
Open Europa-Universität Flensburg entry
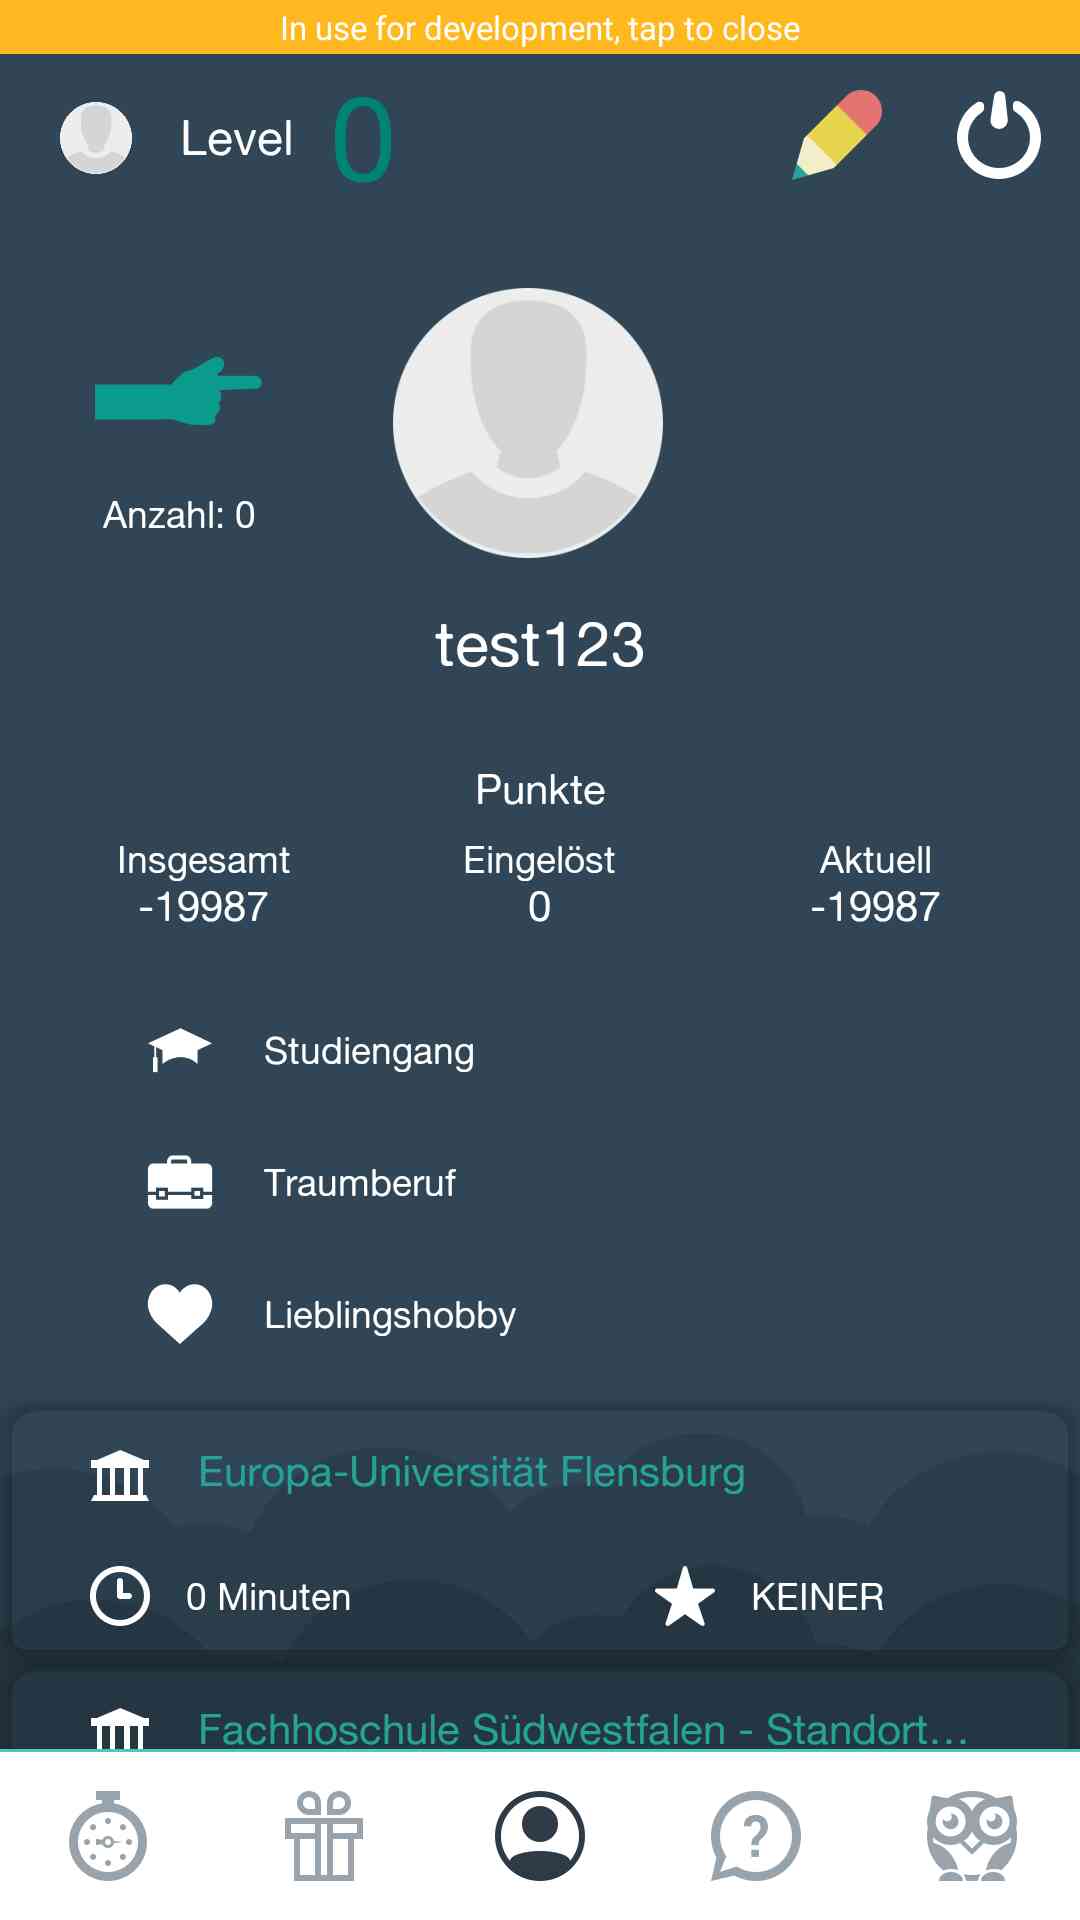pos(471,1473)
